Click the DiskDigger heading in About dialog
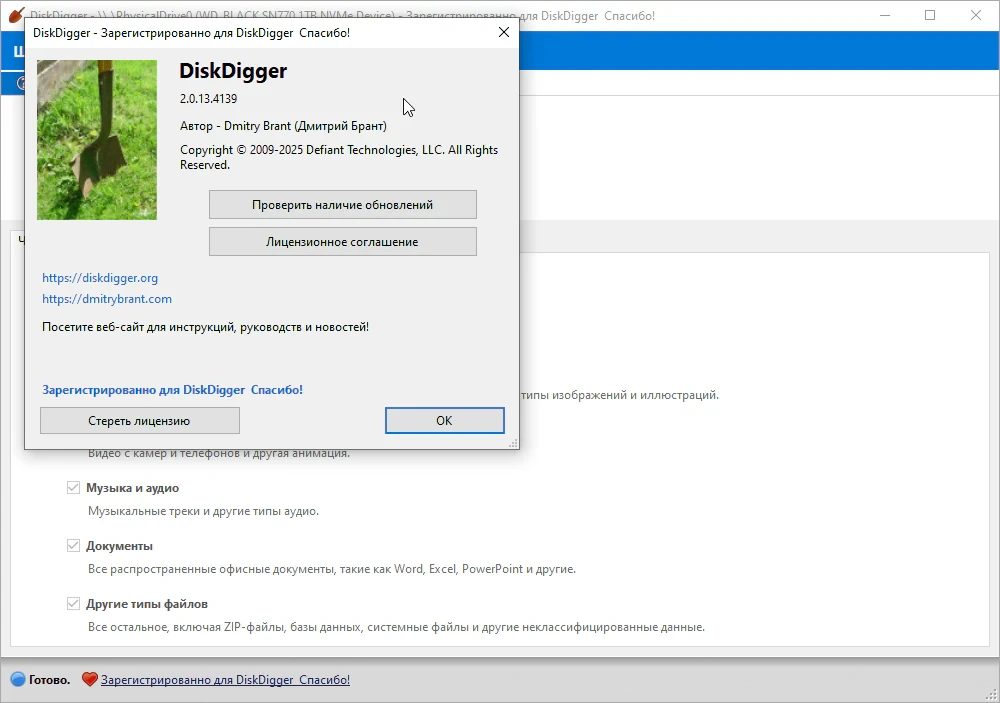Image resolution: width=1000 pixels, height=703 pixels. click(x=233, y=71)
